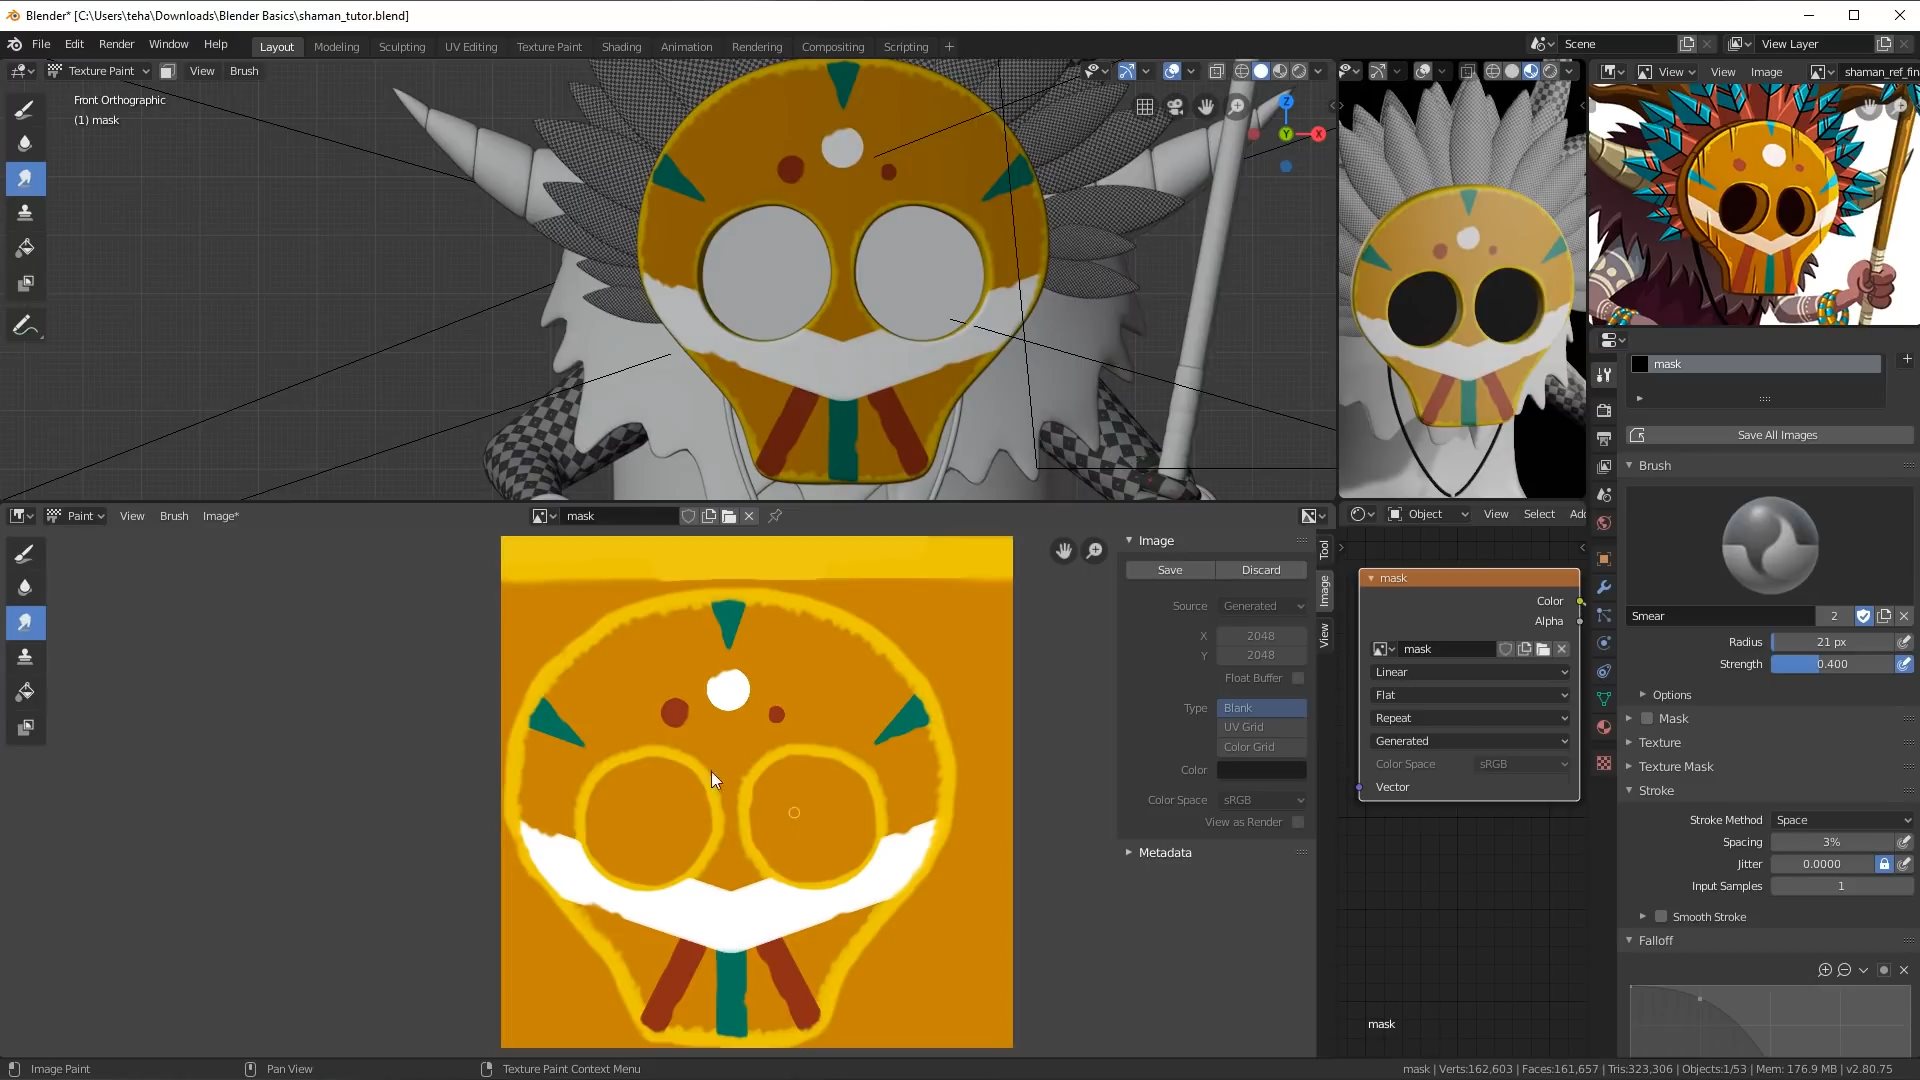
Task: Open the Linear interpolation dropdown in mask node
Action: [1470, 672]
